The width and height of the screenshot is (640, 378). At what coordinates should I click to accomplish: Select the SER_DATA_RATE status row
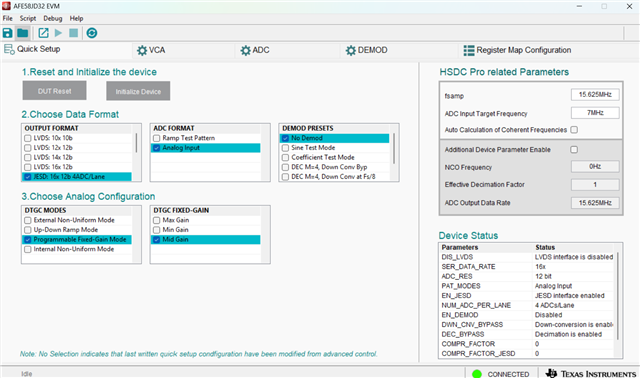(x=527, y=267)
